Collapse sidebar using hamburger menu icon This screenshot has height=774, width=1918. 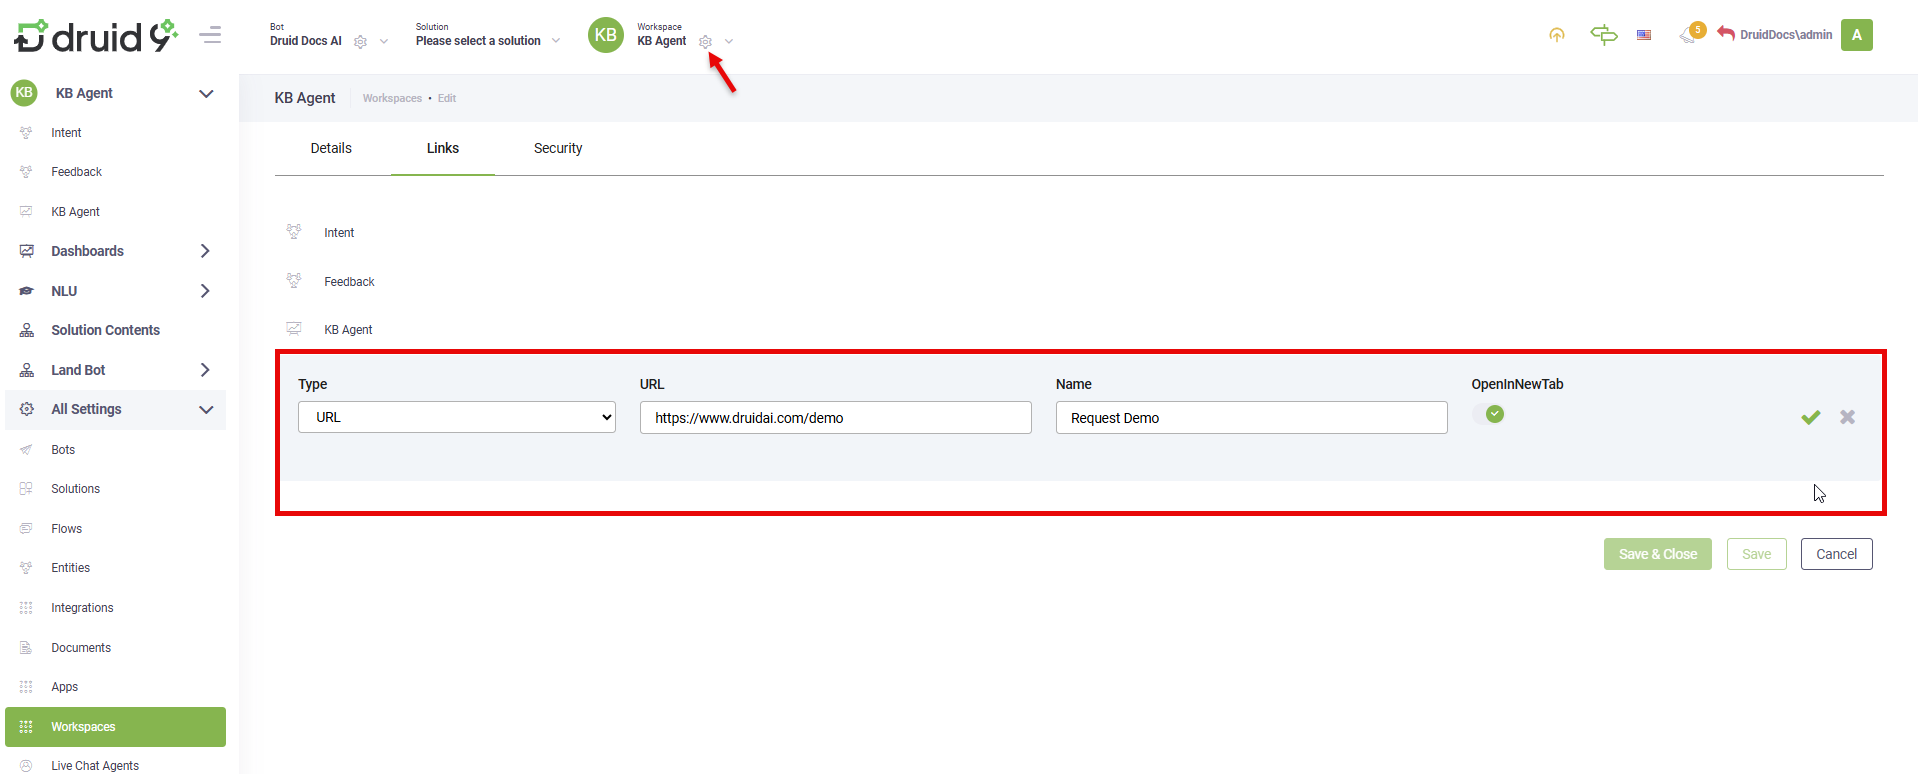click(210, 35)
